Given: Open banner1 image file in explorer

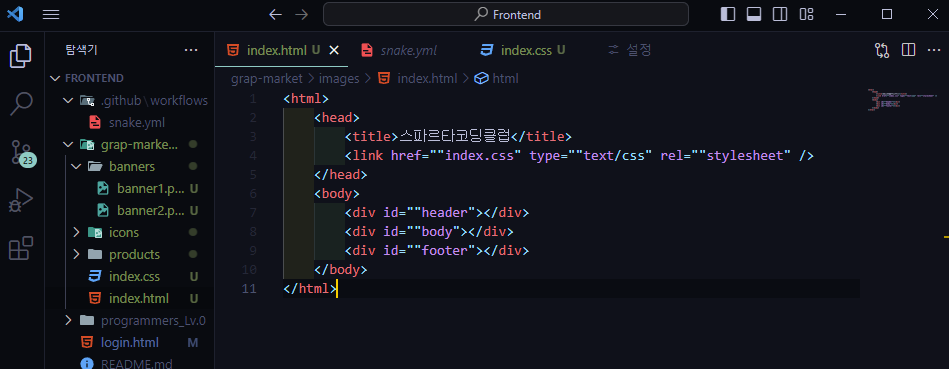Looking at the screenshot, I should point(149,188).
